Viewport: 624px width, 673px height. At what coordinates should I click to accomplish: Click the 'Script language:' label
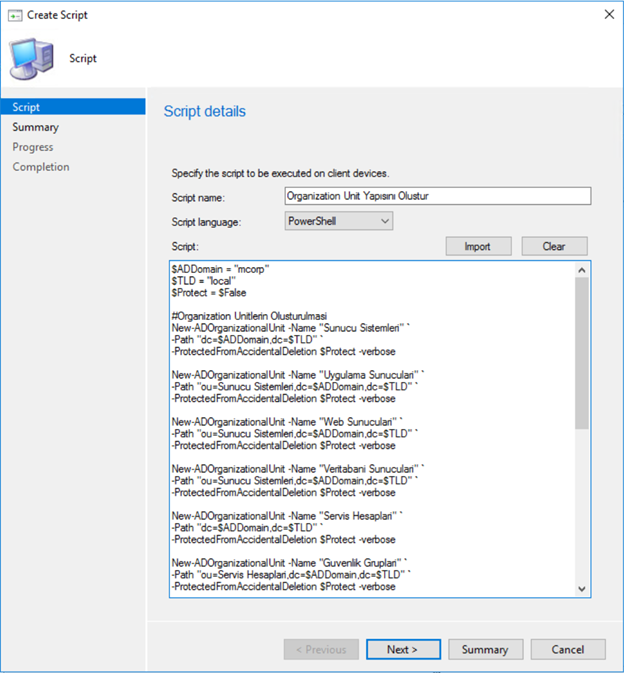[206, 222]
